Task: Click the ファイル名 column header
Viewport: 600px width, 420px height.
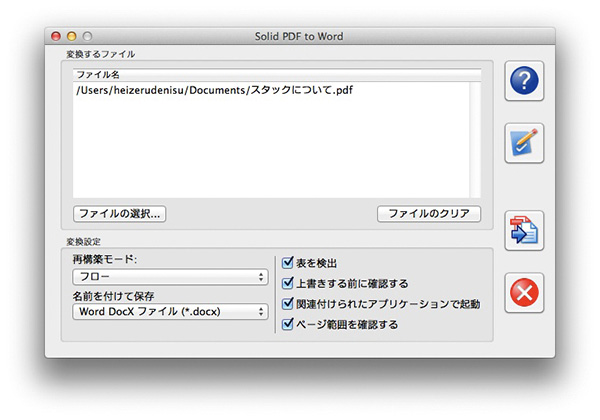Action: tap(276, 74)
